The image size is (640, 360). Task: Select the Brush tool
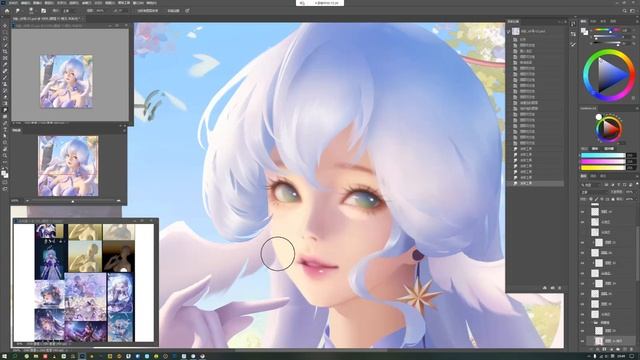[5, 78]
